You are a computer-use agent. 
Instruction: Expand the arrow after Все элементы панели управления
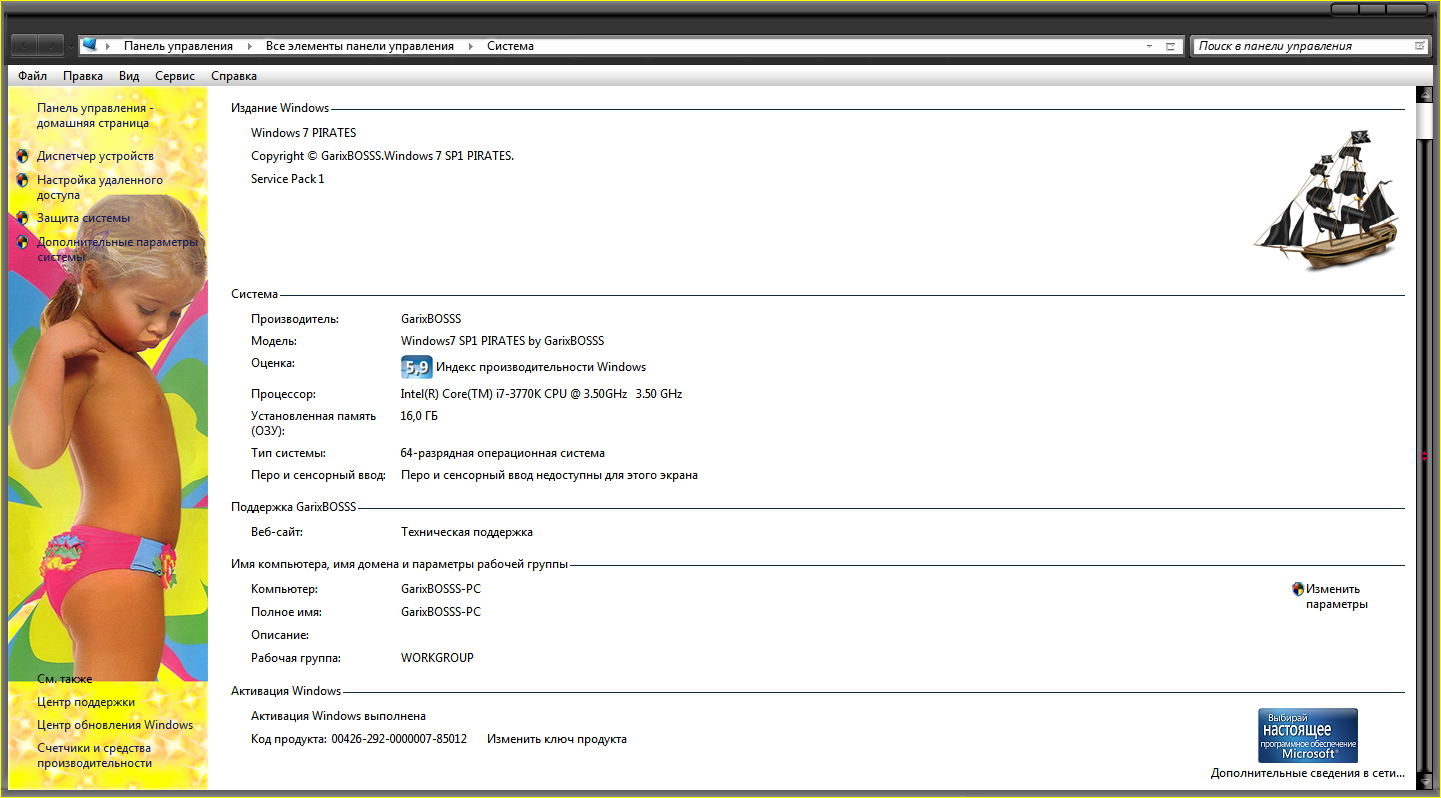[x=470, y=46]
